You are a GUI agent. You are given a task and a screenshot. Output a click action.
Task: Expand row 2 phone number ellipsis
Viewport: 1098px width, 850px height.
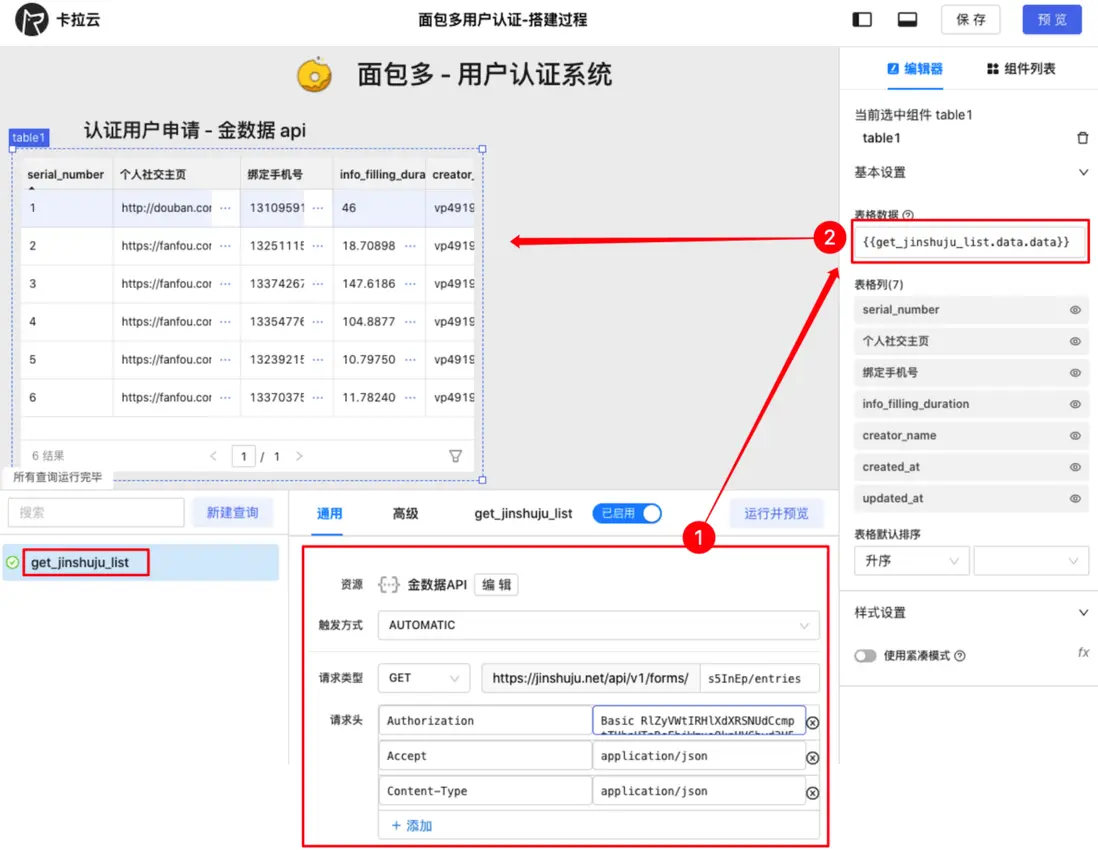[318, 246]
